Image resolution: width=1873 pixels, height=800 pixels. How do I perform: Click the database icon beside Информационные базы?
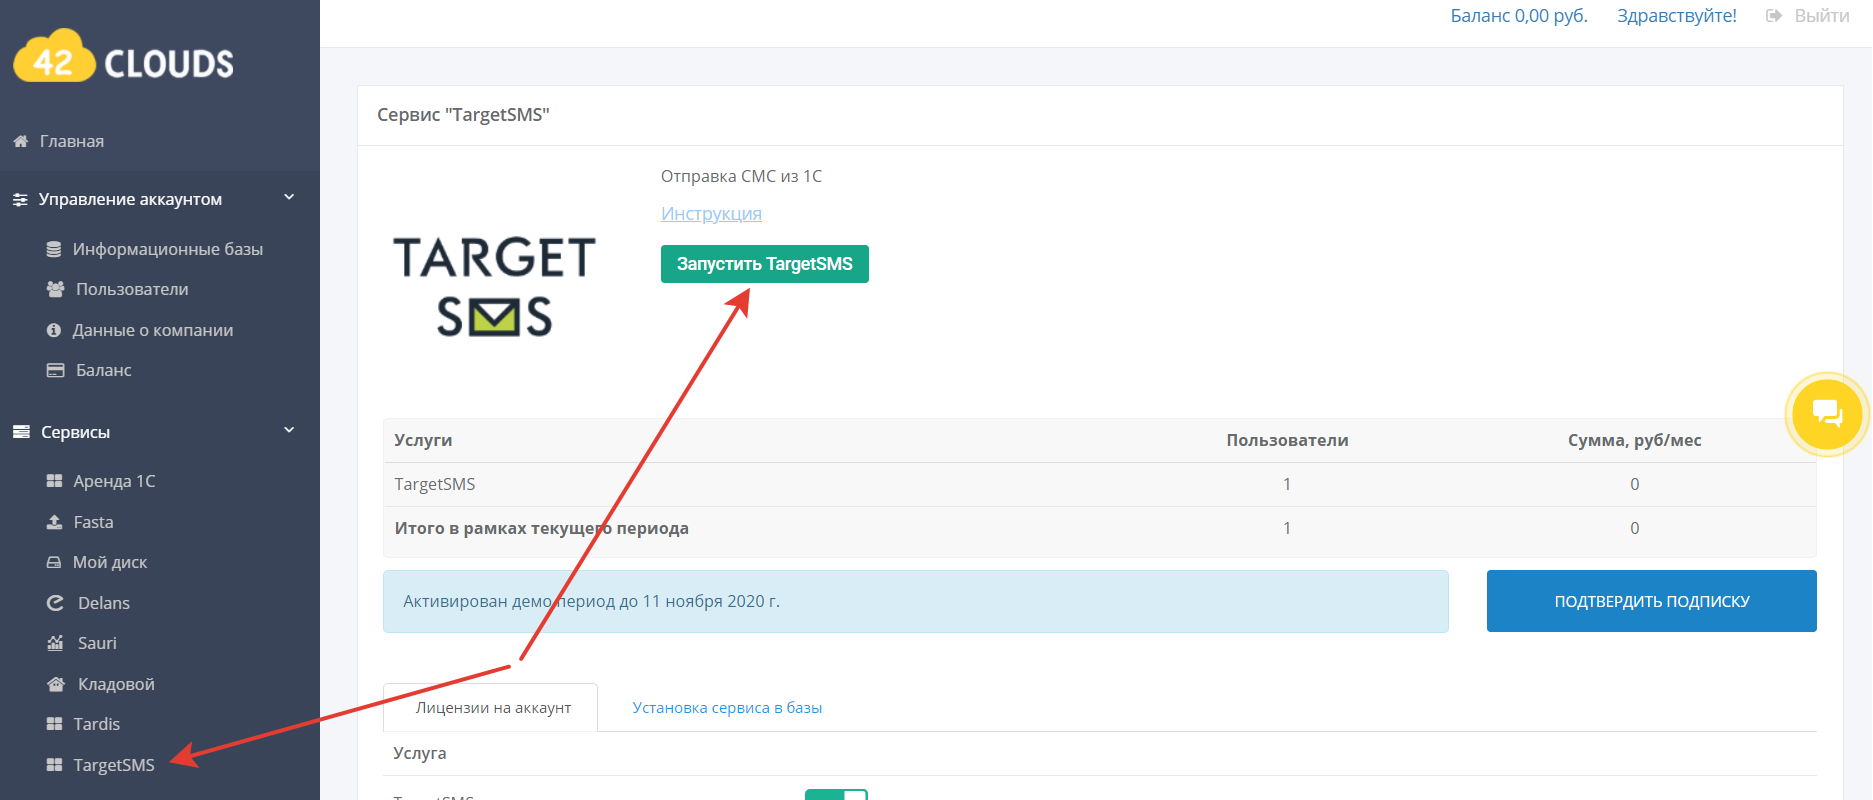(x=54, y=249)
